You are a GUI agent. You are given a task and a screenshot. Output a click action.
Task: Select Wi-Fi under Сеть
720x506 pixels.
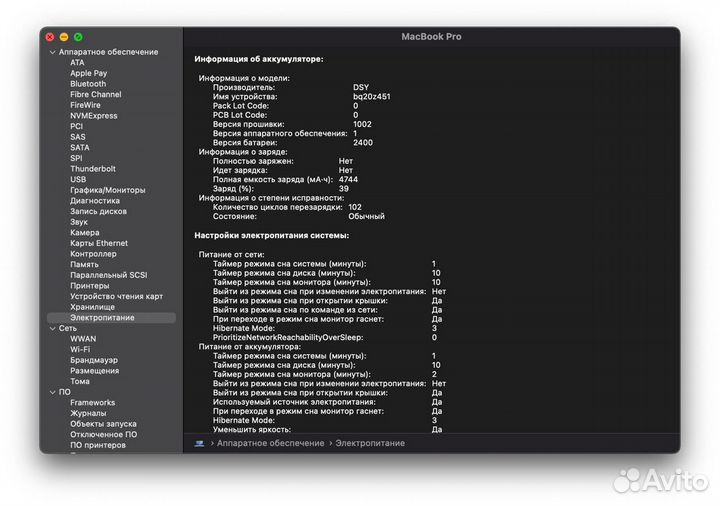80,349
